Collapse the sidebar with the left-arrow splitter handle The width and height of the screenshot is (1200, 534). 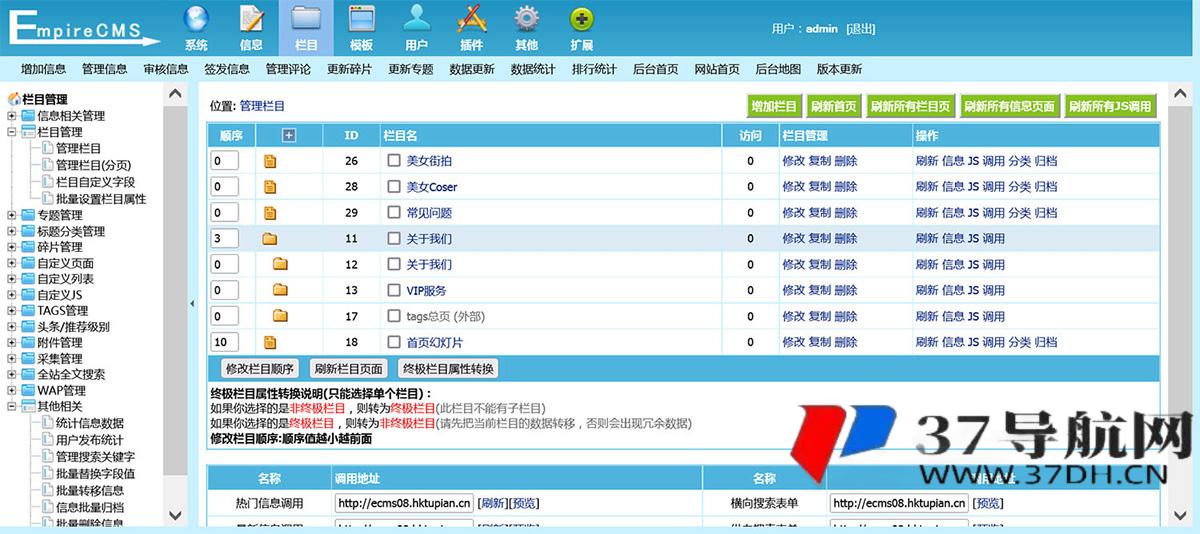192,303
